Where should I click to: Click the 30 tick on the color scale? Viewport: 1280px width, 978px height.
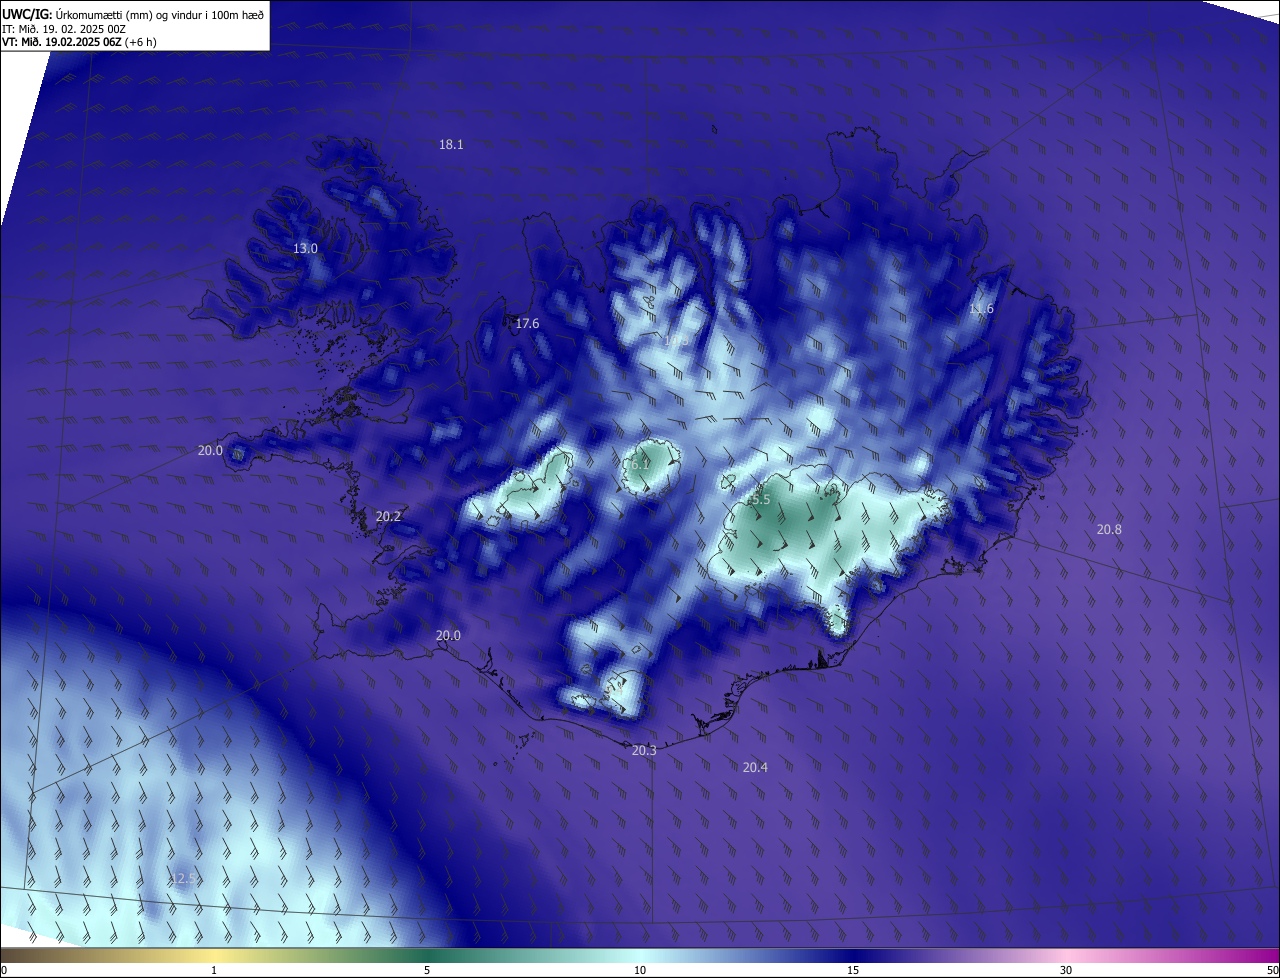(x=1066, y=970)
